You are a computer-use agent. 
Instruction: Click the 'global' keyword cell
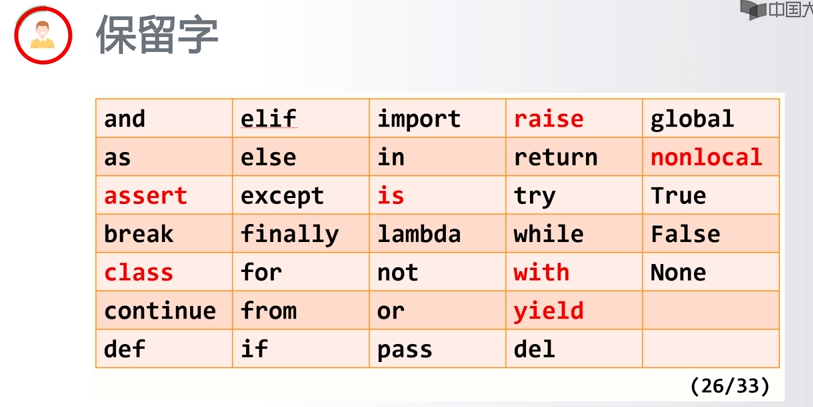click(x=711, y=119)
